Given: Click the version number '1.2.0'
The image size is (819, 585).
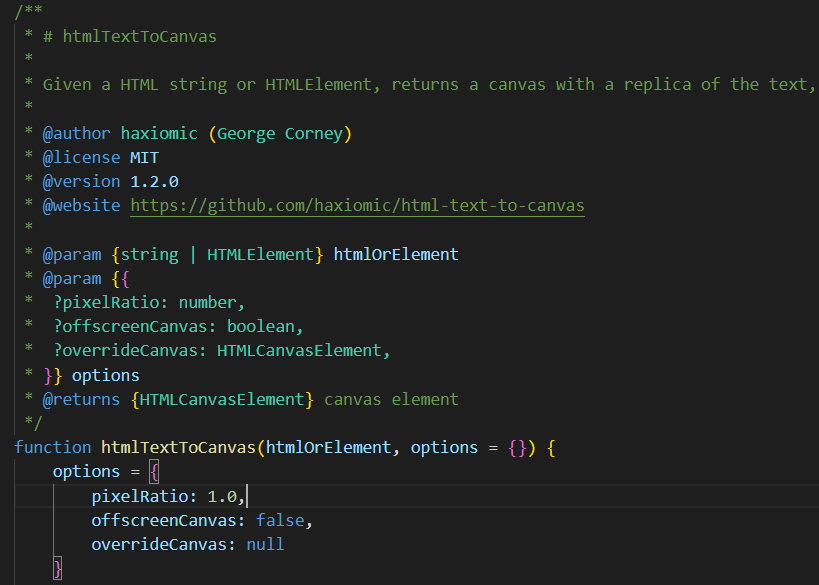Looking at the screenshot, I should 154,182.
